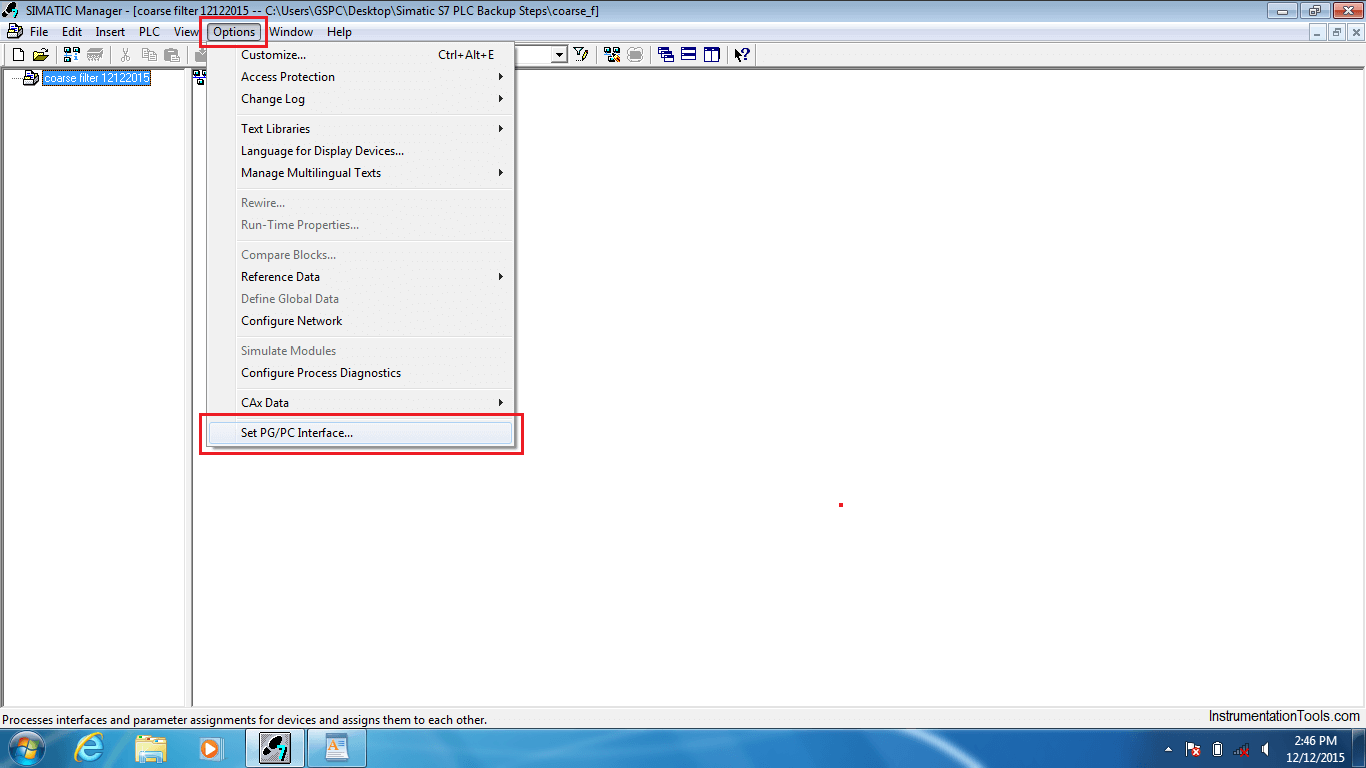The height and width of the screenshot is (768, 1366).
Task: Click the greyed Simulation toolbar icon
Action: pos(635,55)
